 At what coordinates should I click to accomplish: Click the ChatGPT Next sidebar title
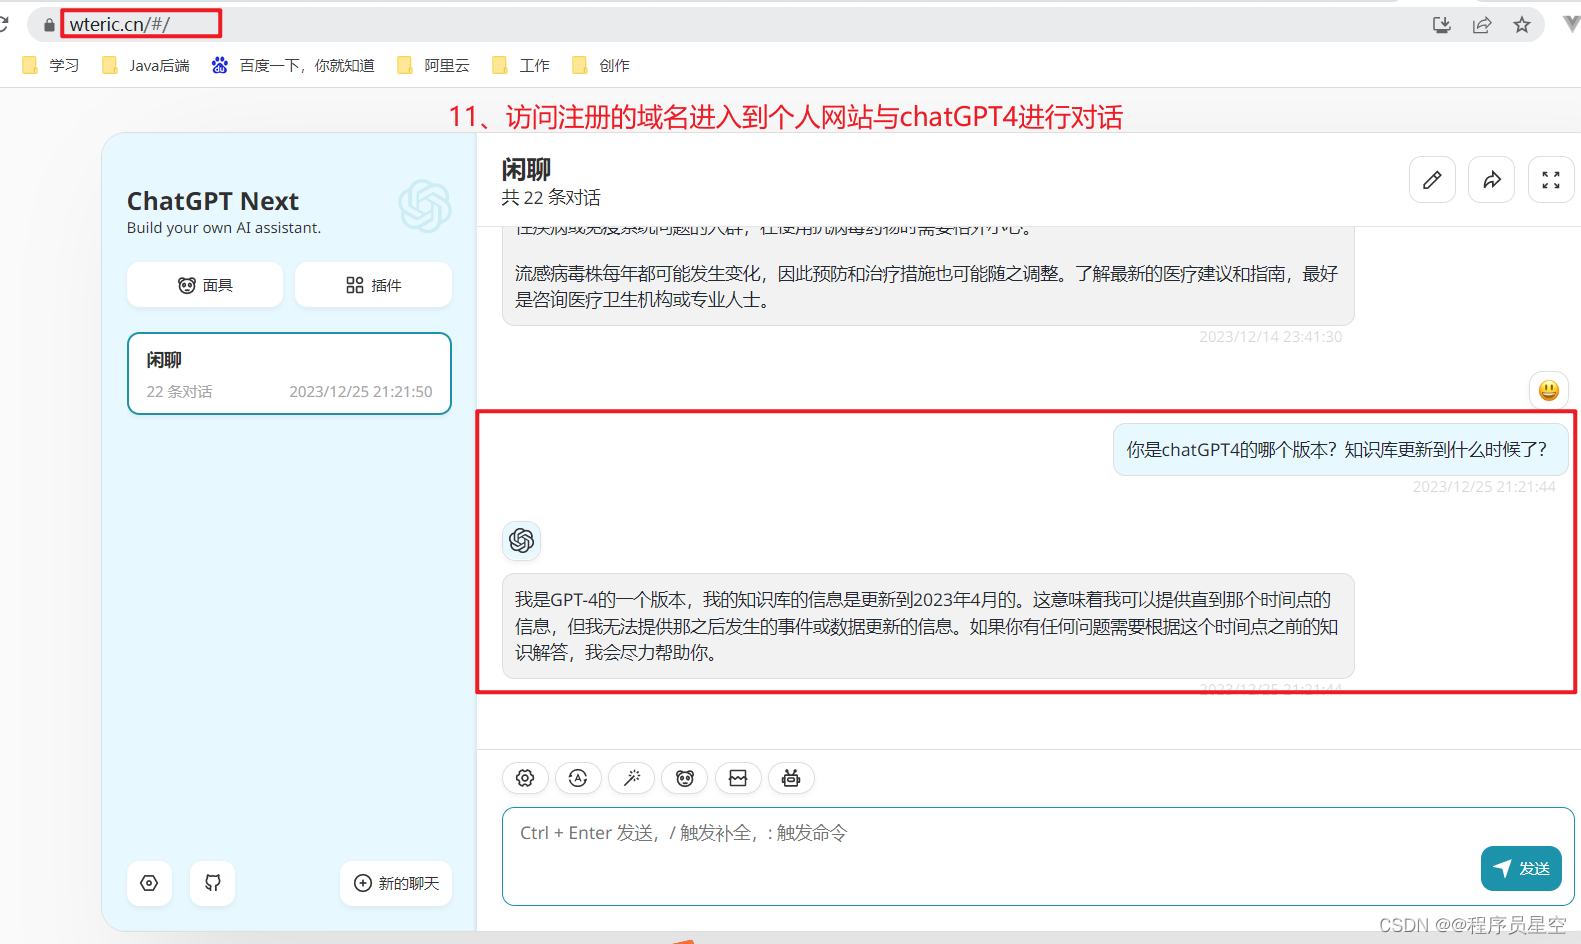213,201
